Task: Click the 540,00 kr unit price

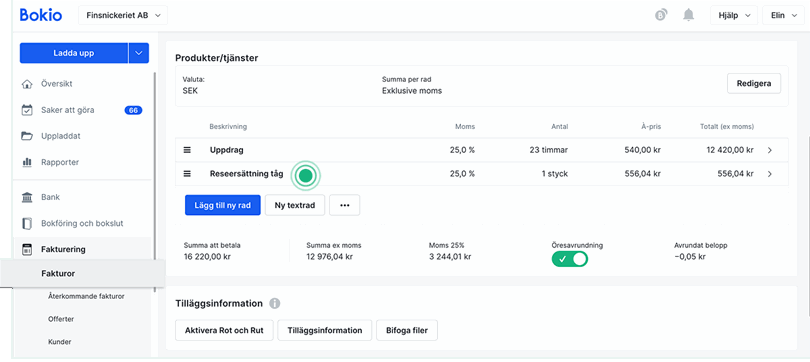Action: (x=643, y=150)
